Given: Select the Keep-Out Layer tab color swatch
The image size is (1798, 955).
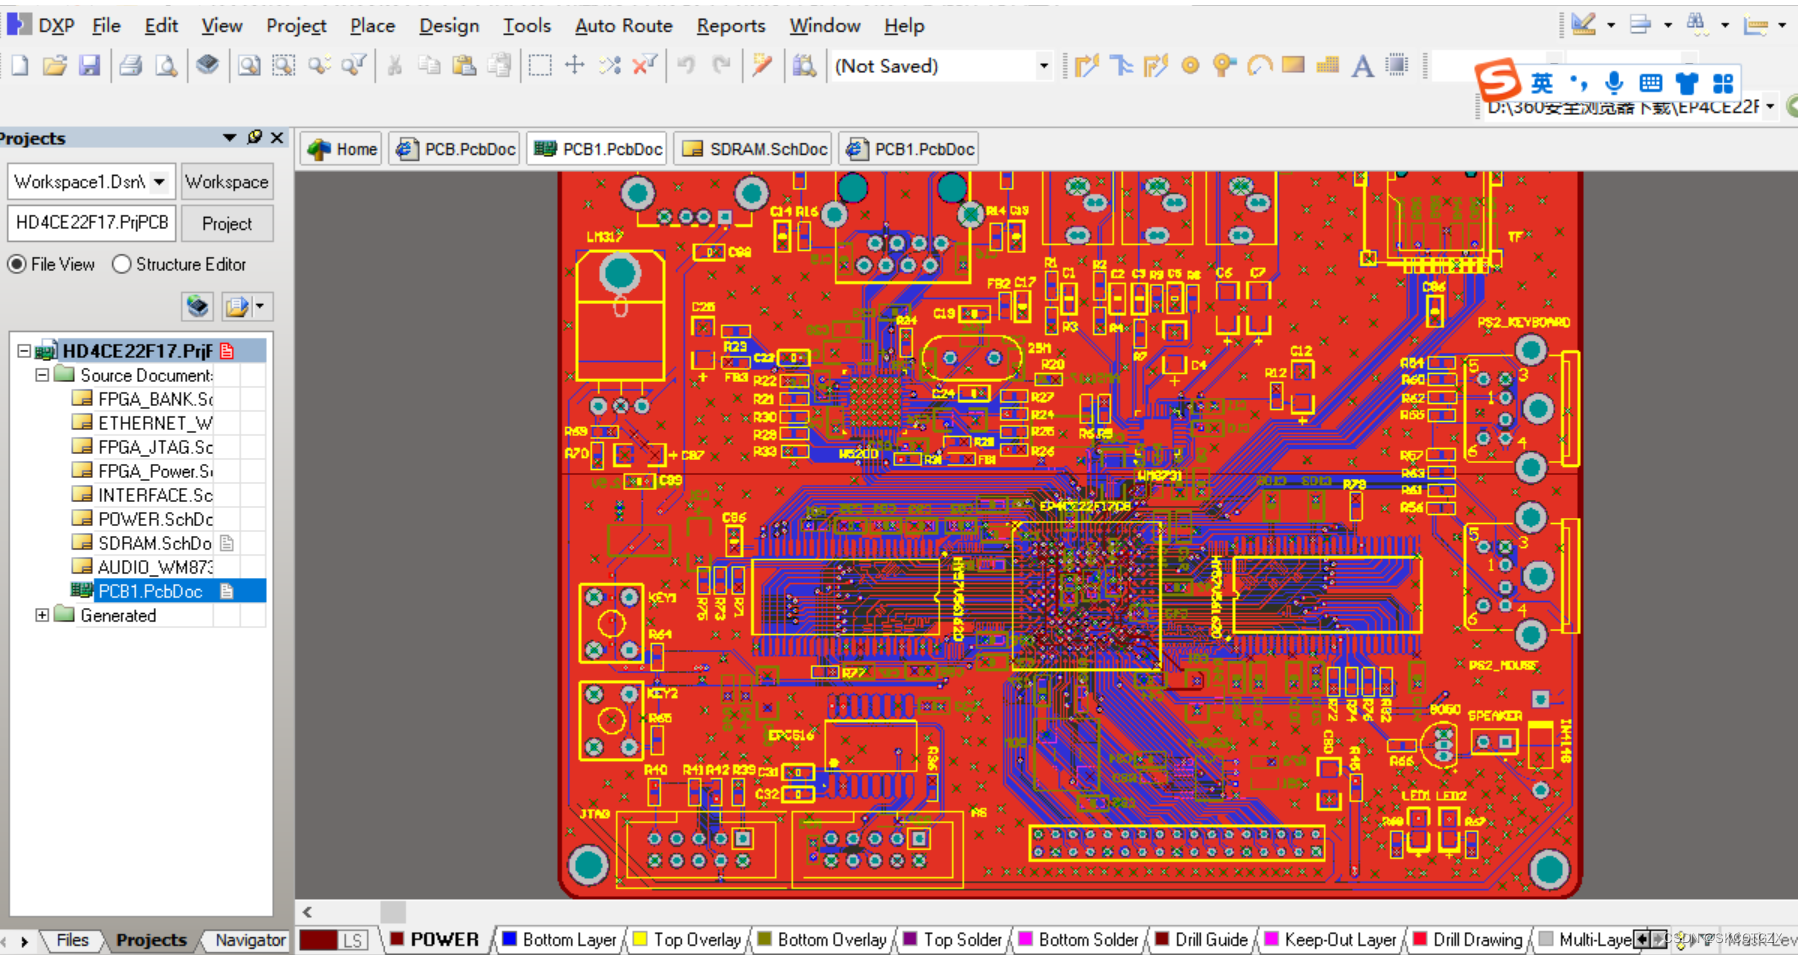Looking at the screenshot, I should [1271, 939].
